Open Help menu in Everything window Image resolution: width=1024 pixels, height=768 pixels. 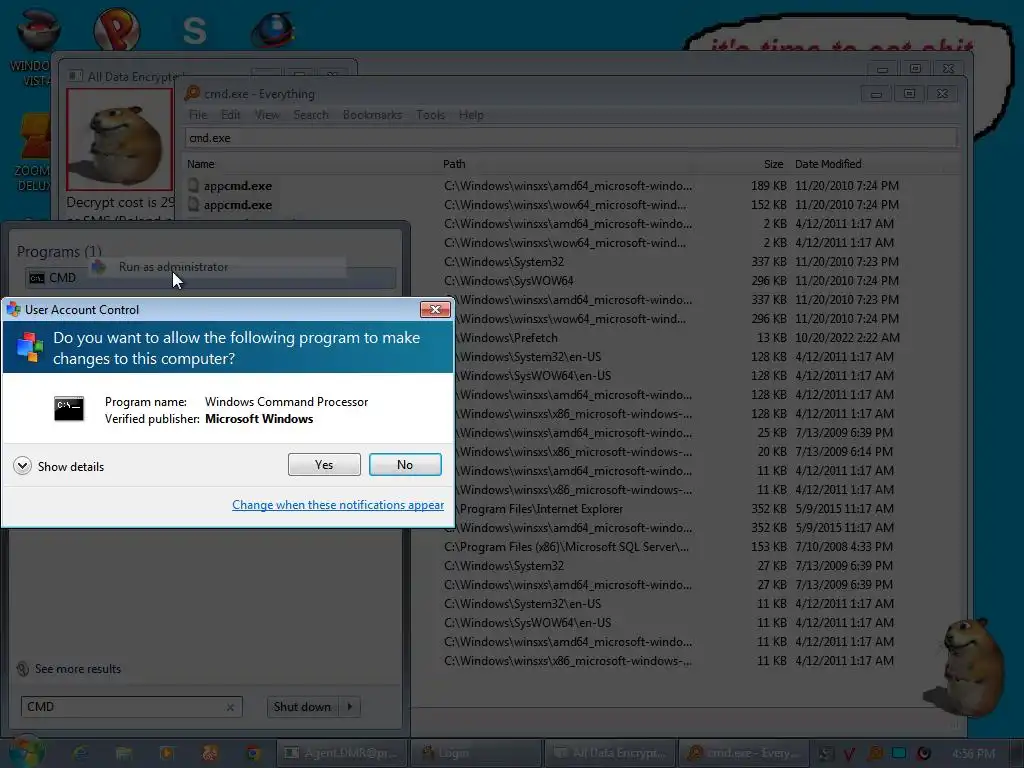pos(471,115)
